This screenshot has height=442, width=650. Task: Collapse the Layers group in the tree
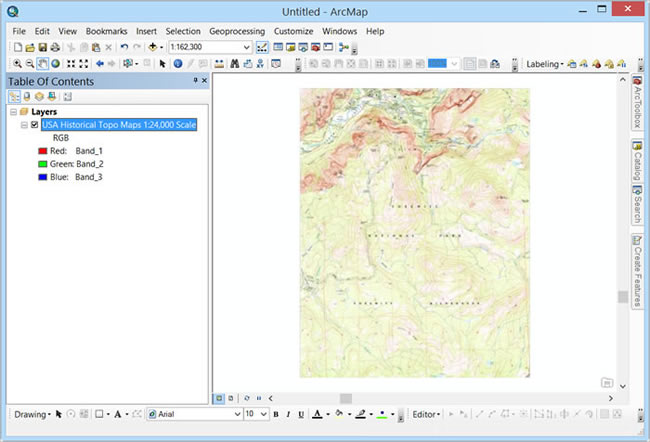coord(12,112)
